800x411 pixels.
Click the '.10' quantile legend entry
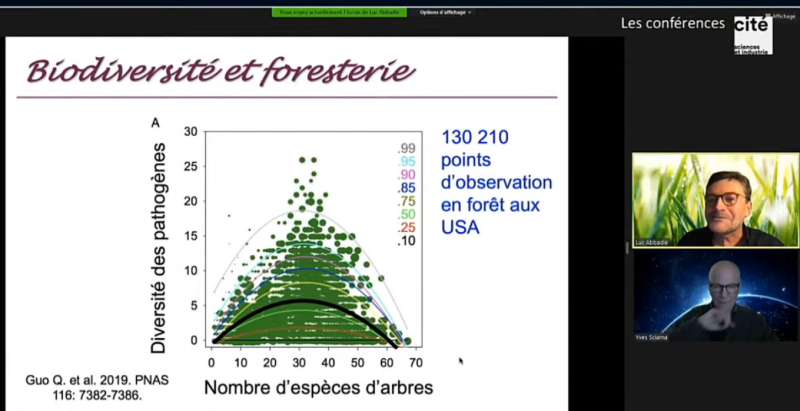407,241
